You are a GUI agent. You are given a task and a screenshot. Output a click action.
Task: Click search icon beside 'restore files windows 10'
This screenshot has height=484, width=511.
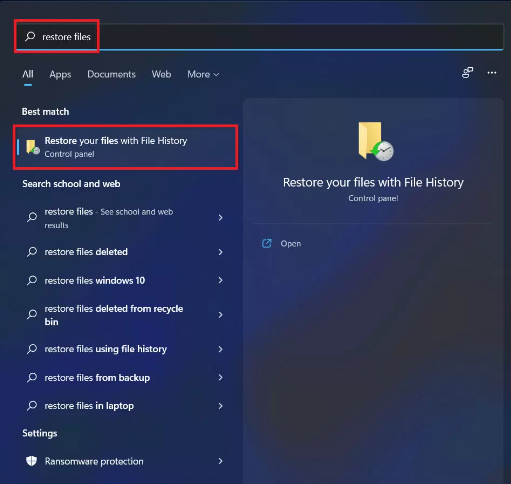[x=32, y=280]
